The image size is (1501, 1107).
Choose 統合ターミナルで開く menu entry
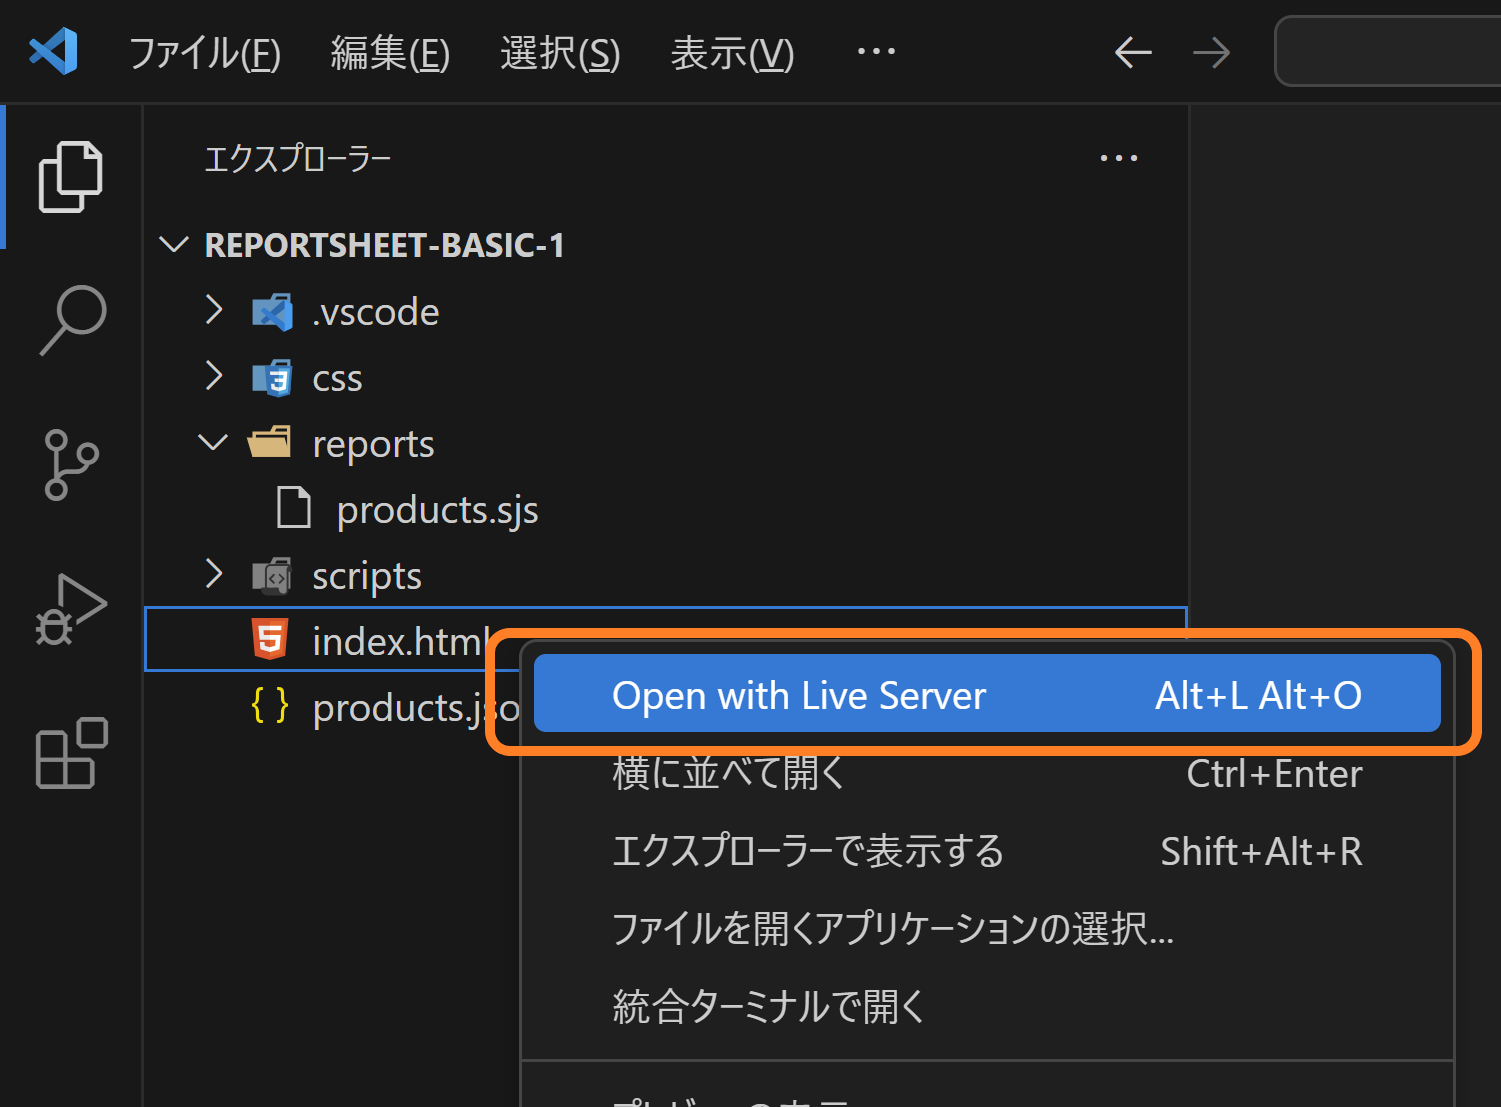click(x=987, y=1006)
